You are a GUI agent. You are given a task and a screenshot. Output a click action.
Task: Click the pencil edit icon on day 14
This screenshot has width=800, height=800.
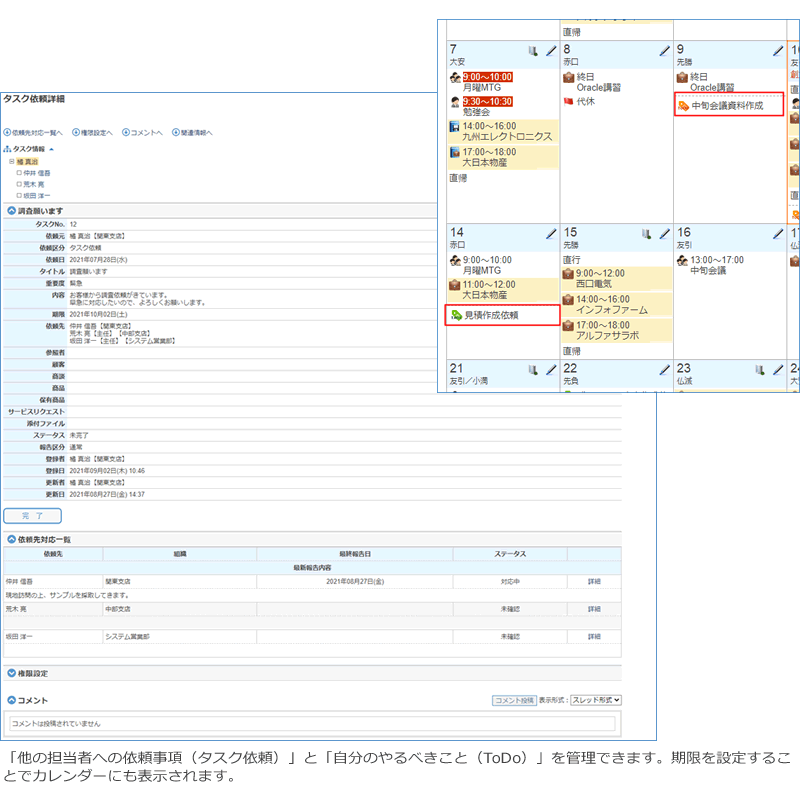tap(551, 234)
